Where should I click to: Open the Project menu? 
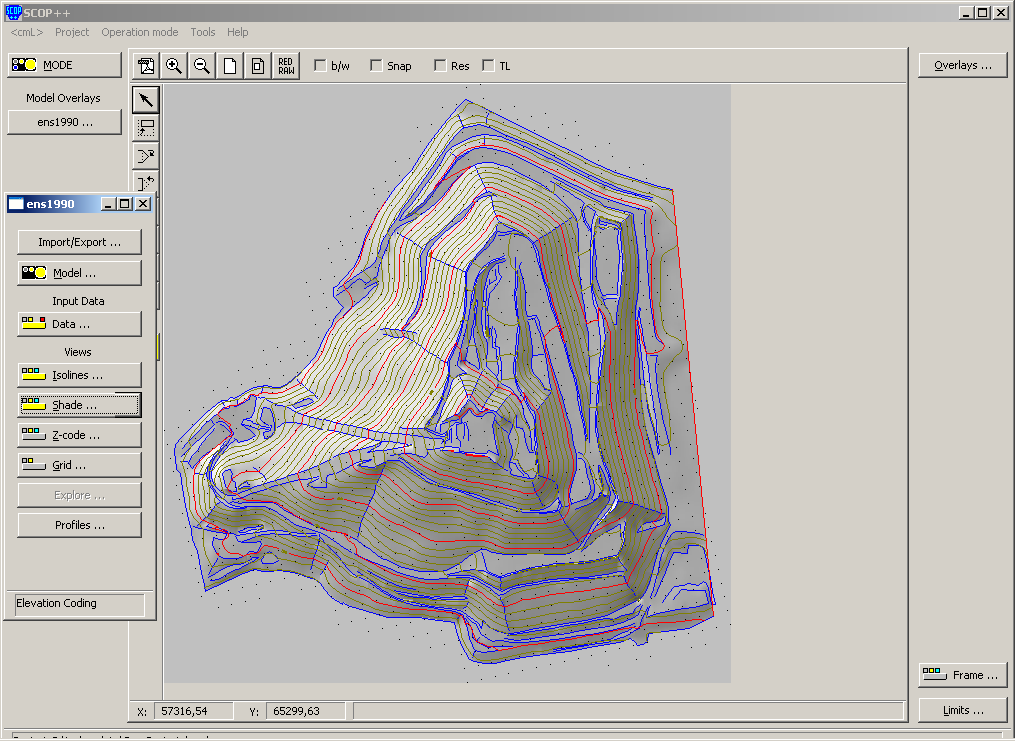pos(71,32)
